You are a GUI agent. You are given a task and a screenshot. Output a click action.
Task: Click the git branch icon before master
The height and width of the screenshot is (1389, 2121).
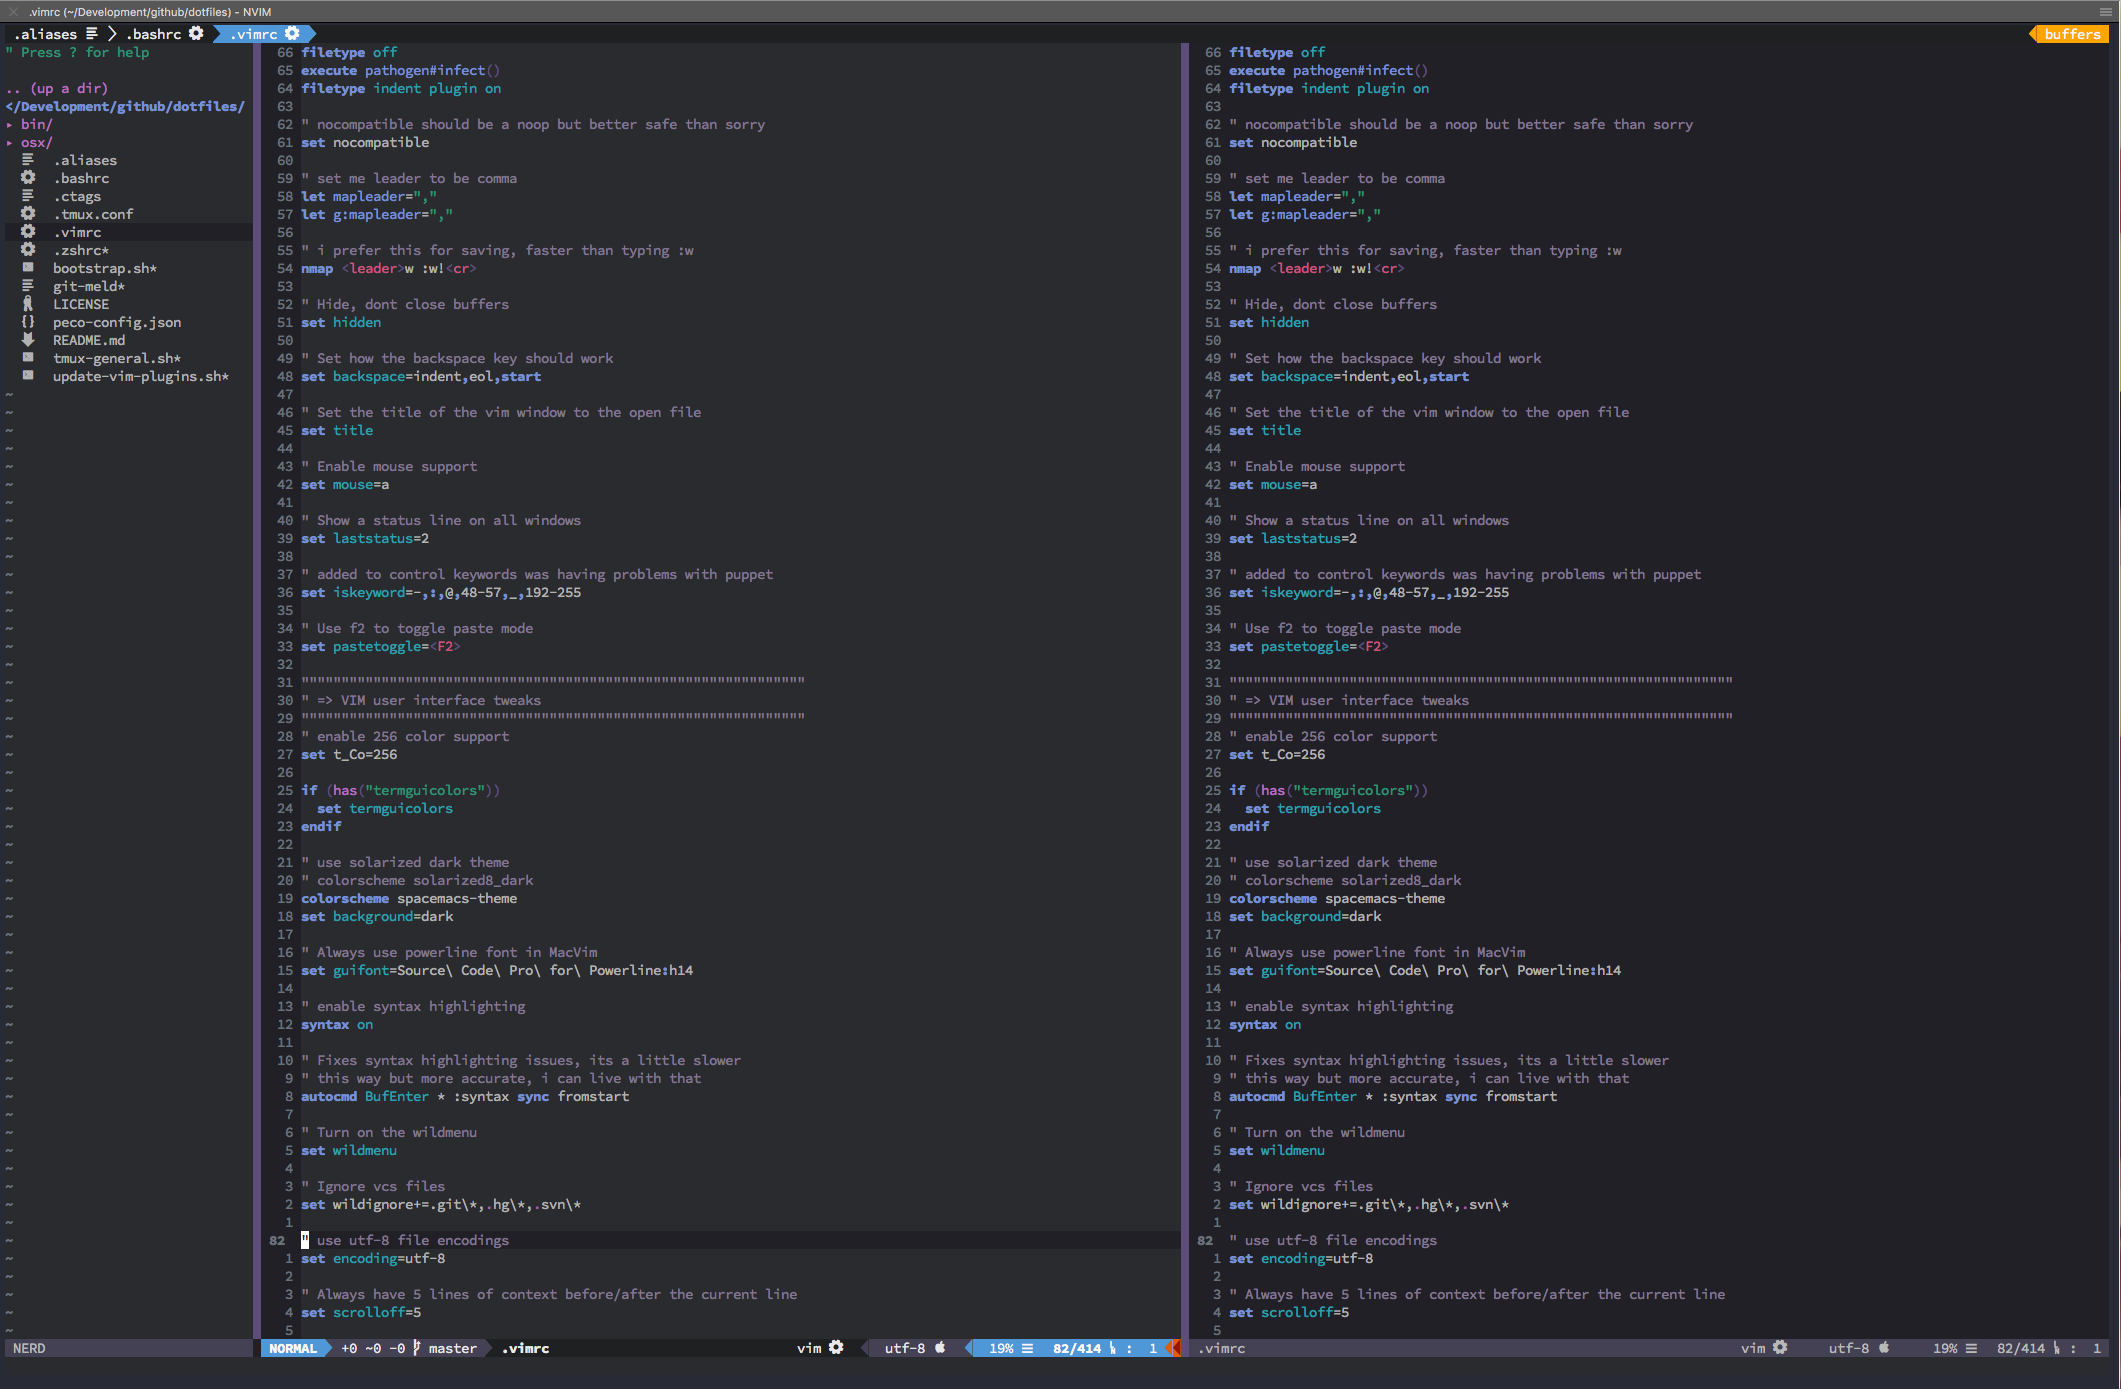417,1348
